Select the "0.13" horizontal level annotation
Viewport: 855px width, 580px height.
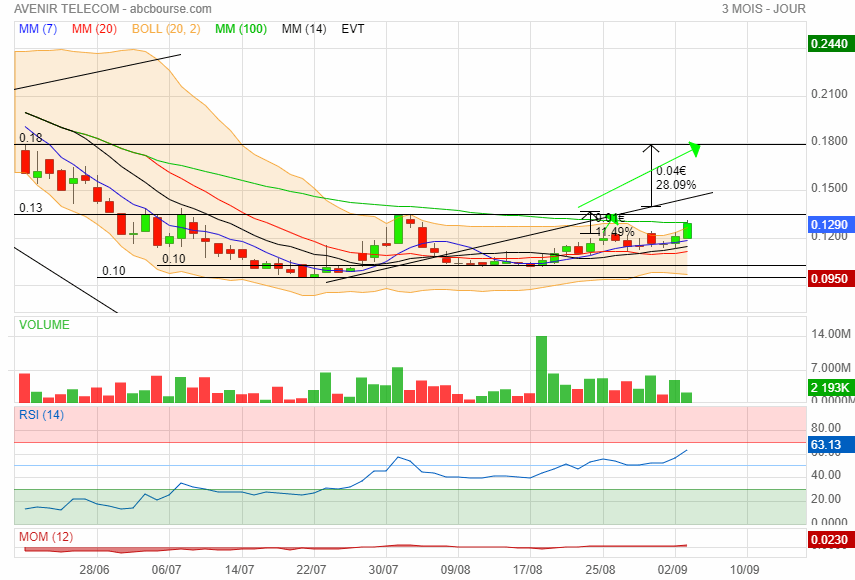[31, 208]
